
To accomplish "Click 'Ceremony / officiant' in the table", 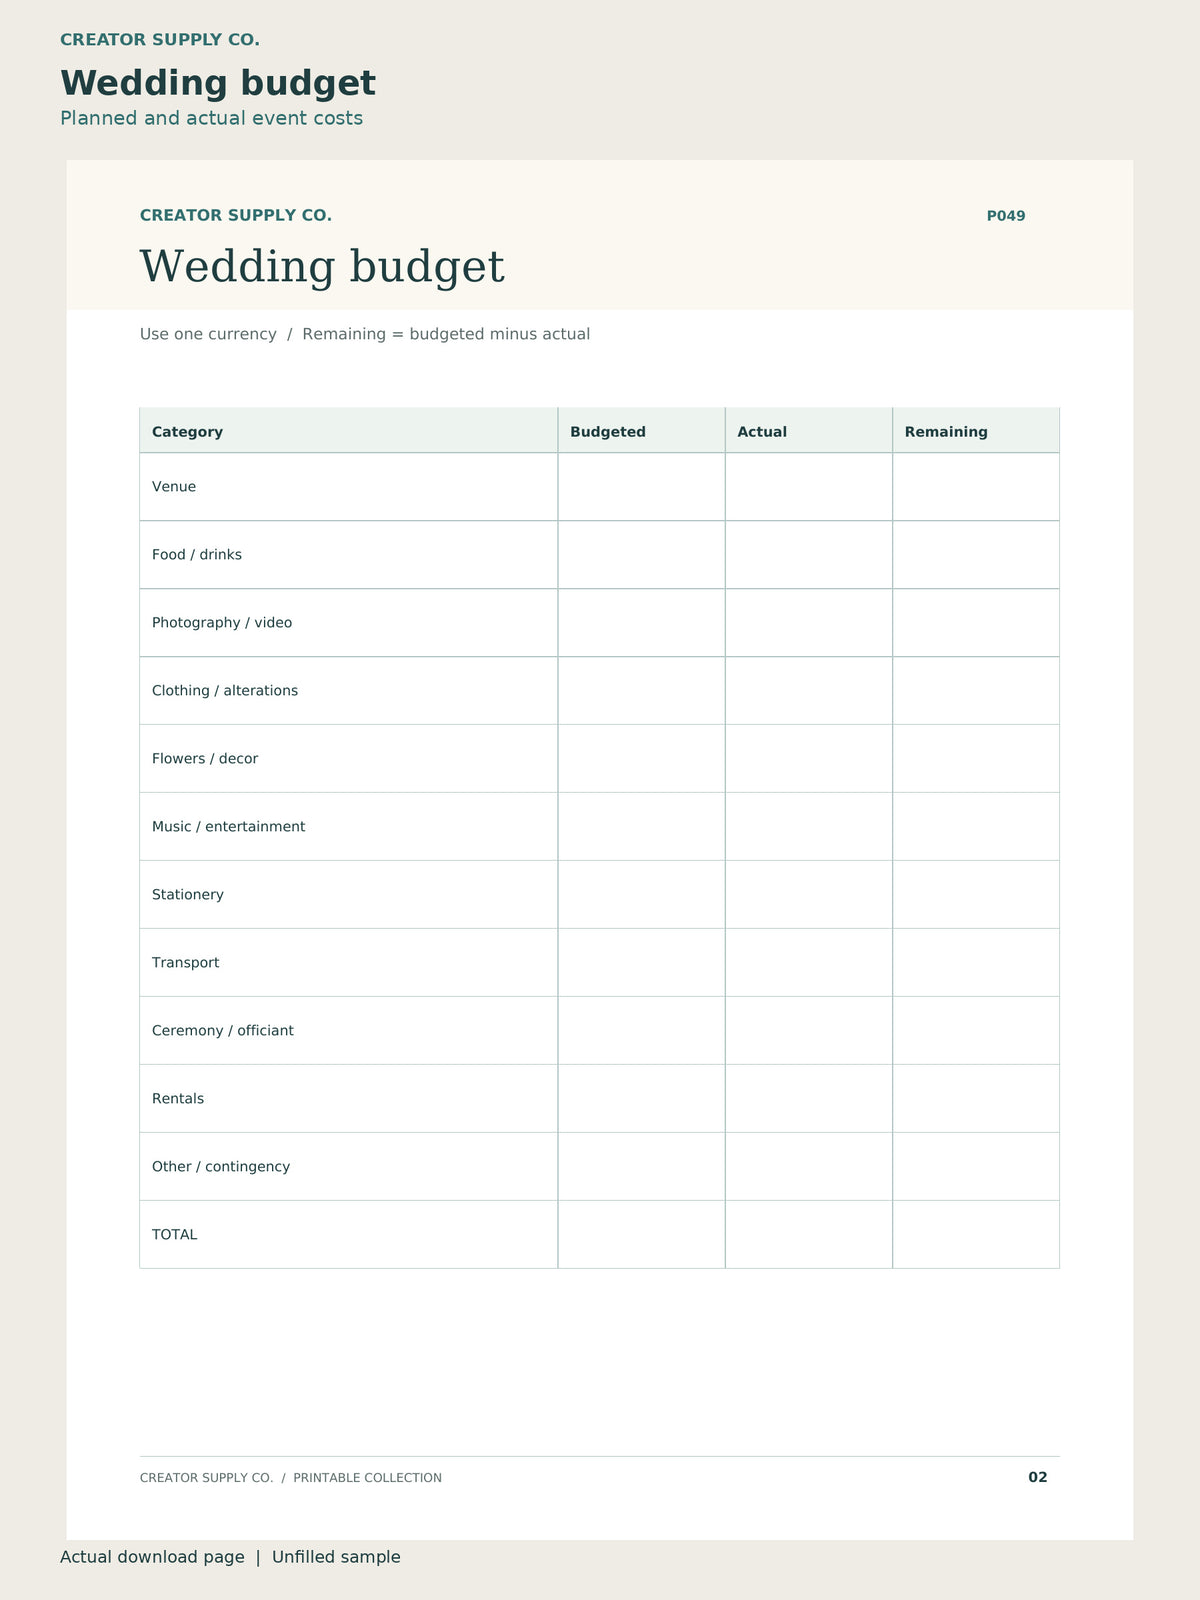I will click(223, 1031).
